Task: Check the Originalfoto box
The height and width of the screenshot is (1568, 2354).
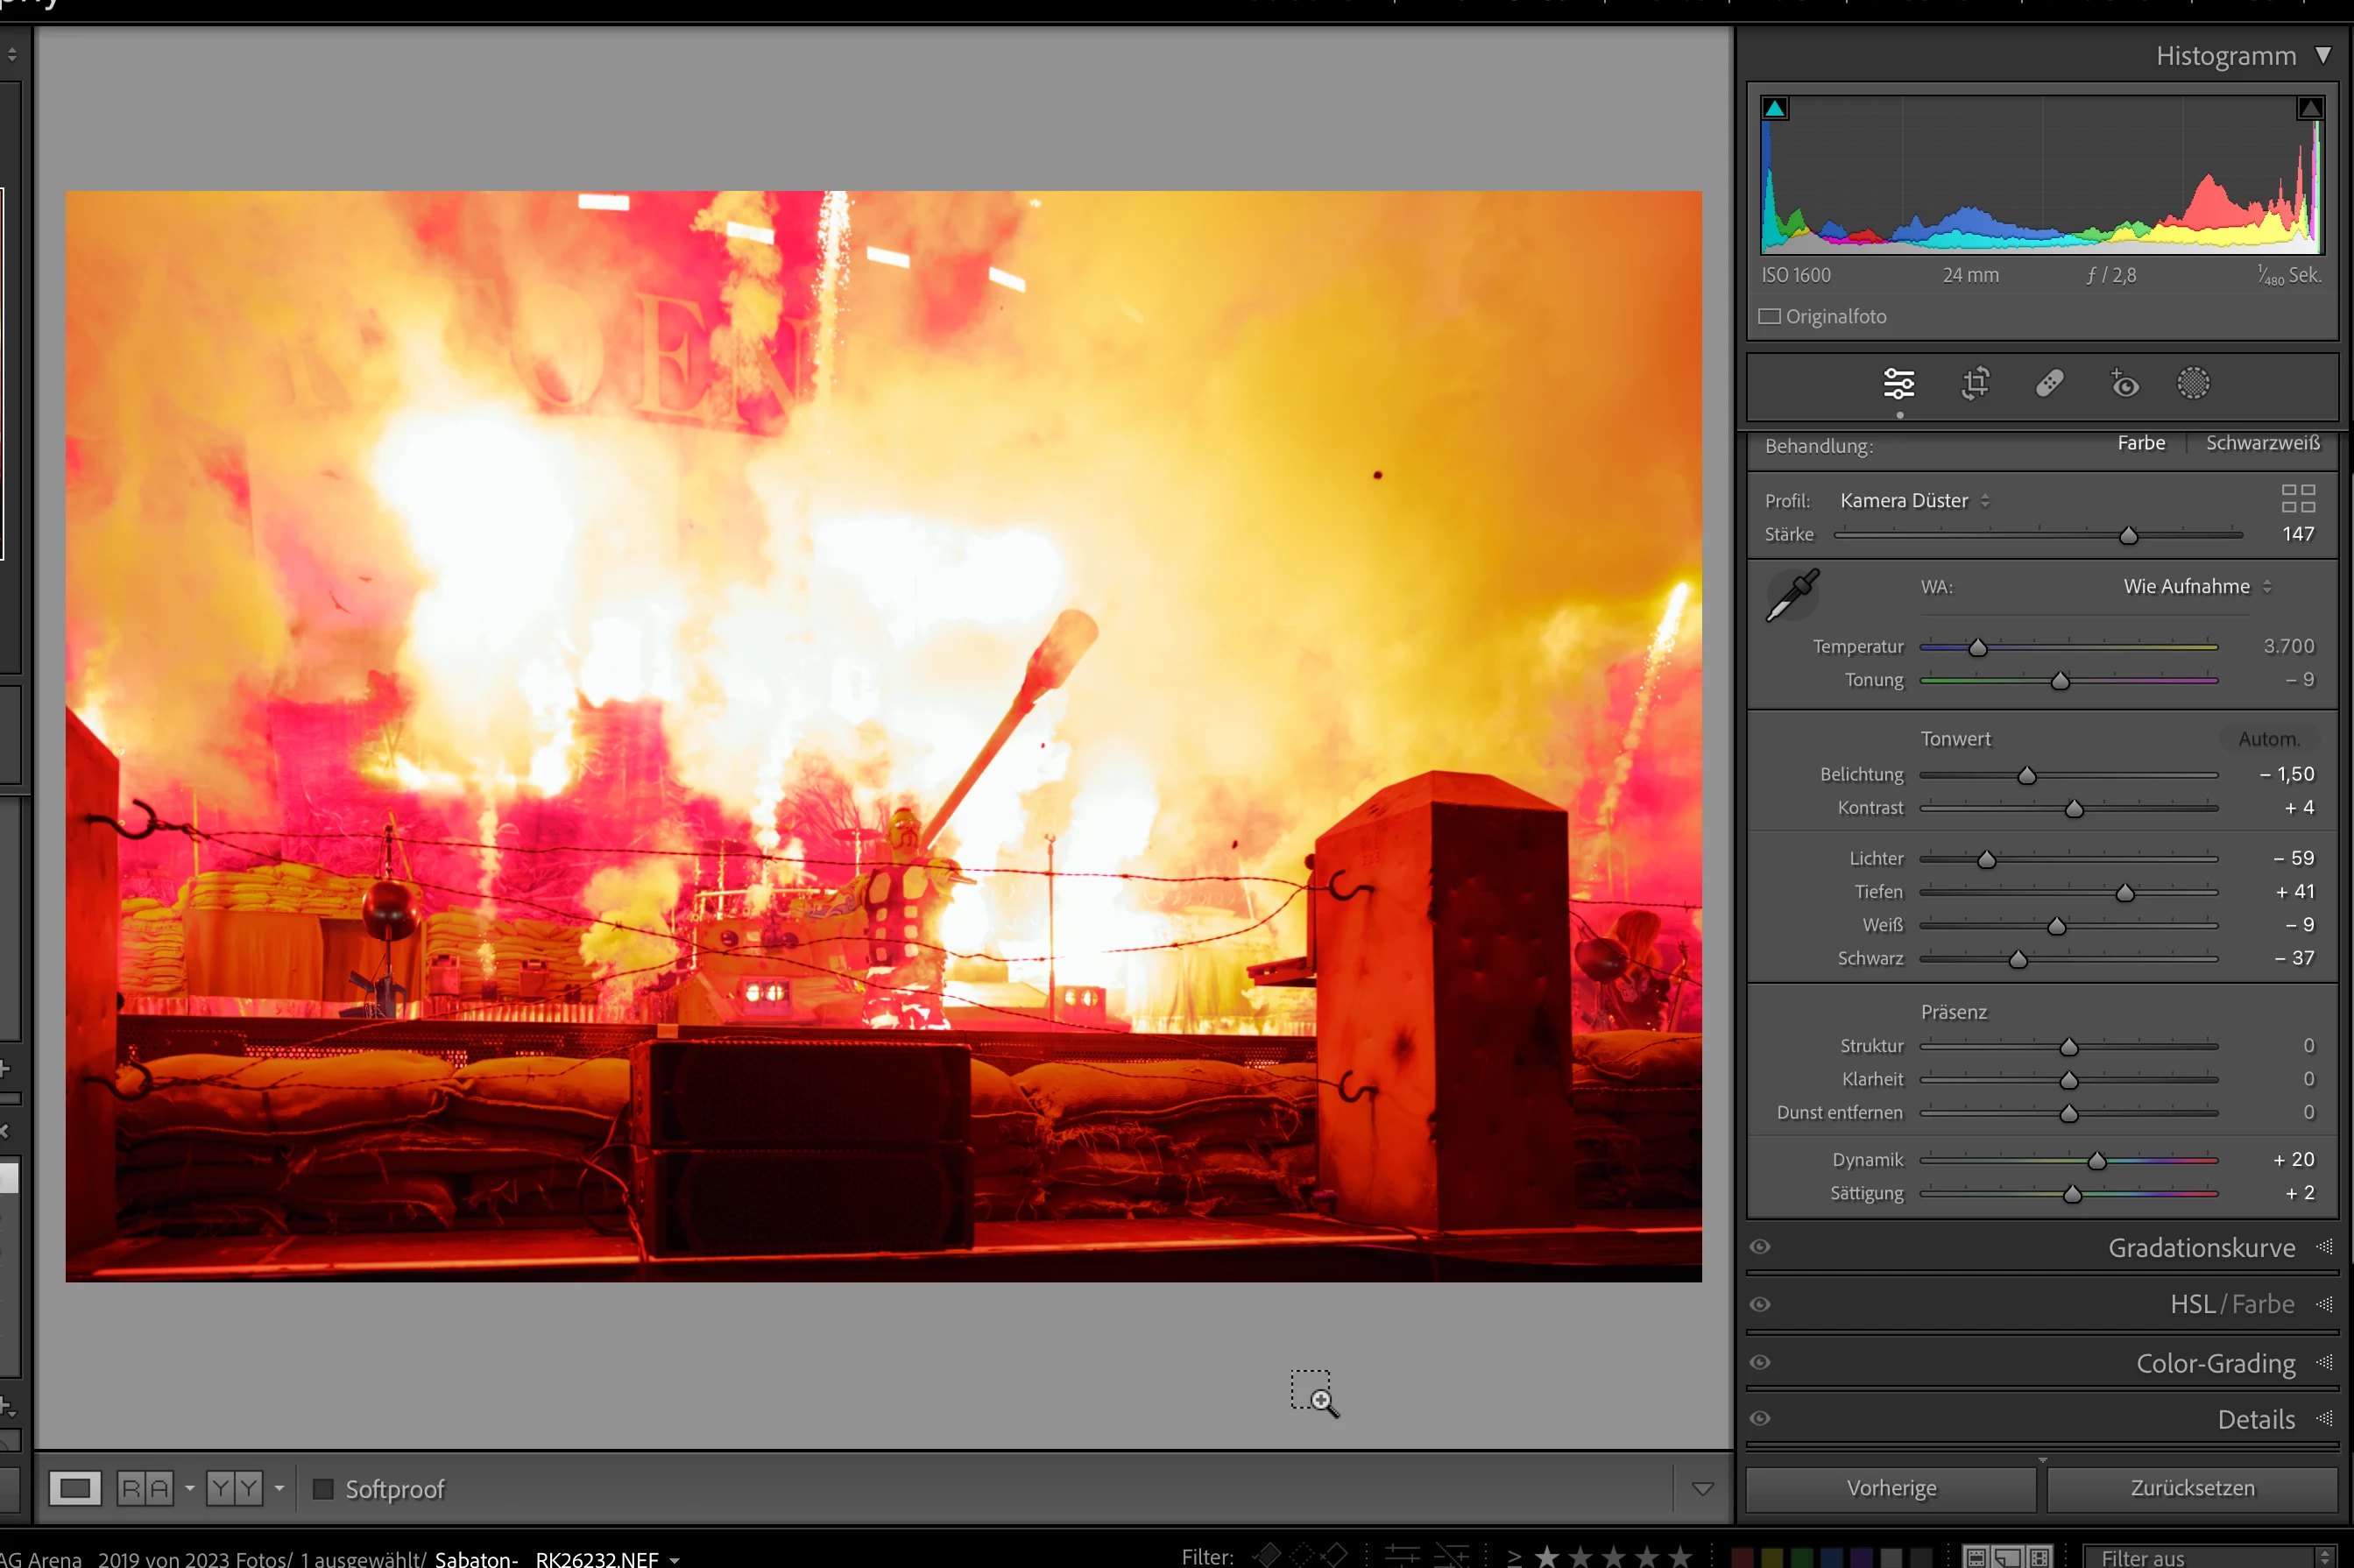Action: click(x=1769, y=317)
